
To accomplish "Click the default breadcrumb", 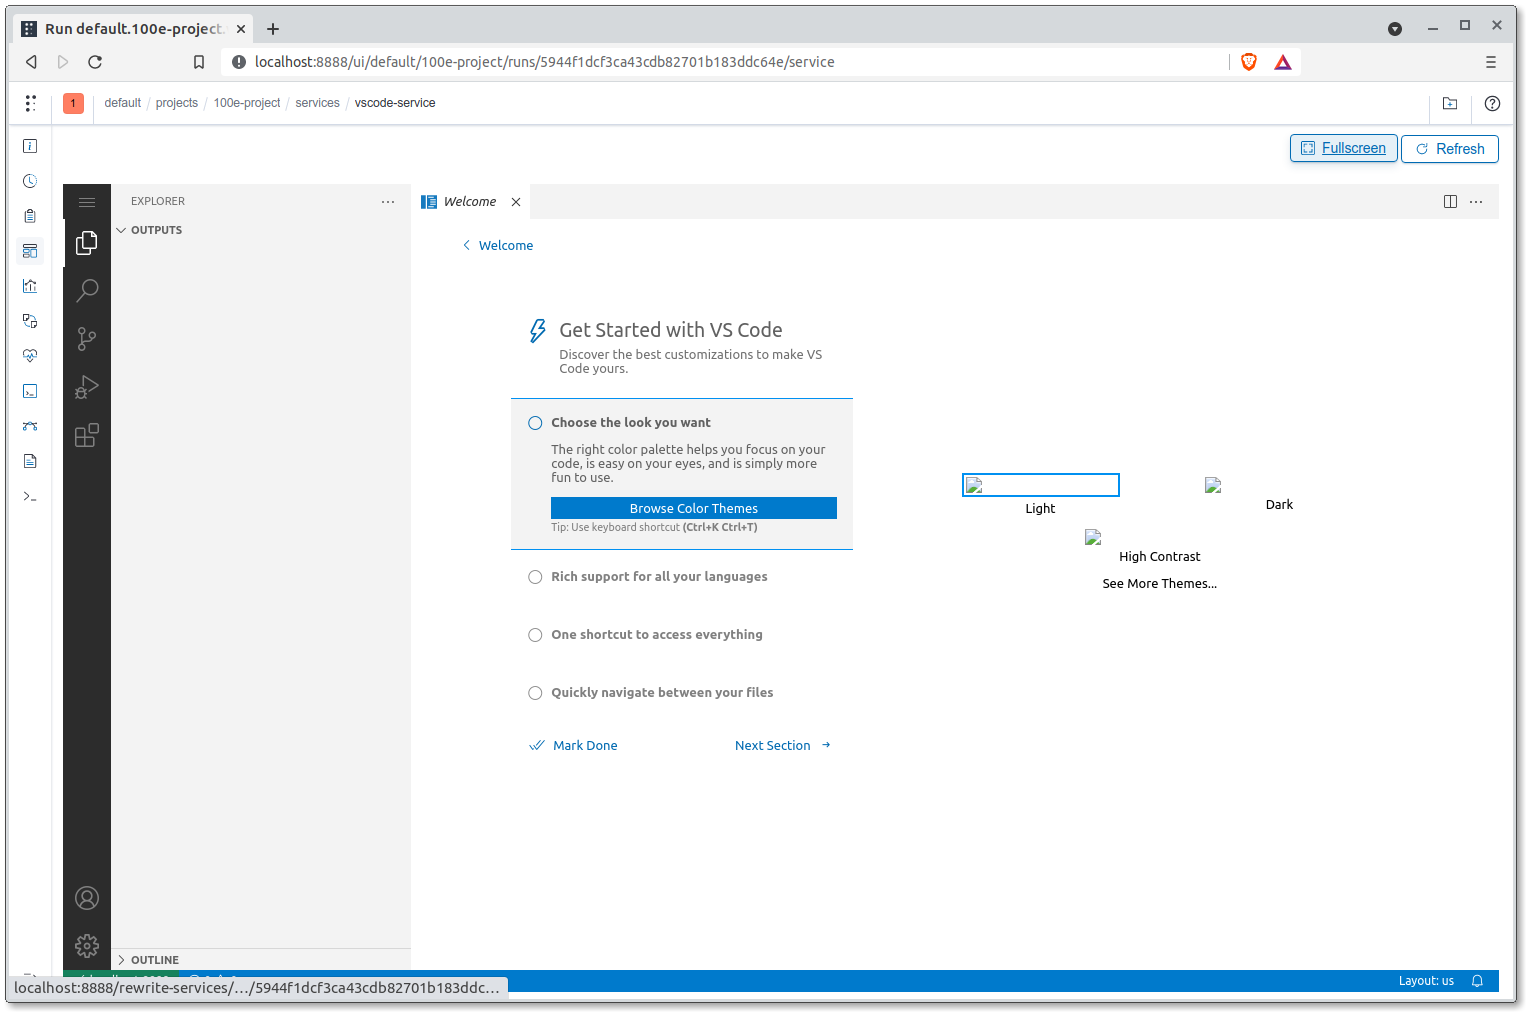I will 123,103.
